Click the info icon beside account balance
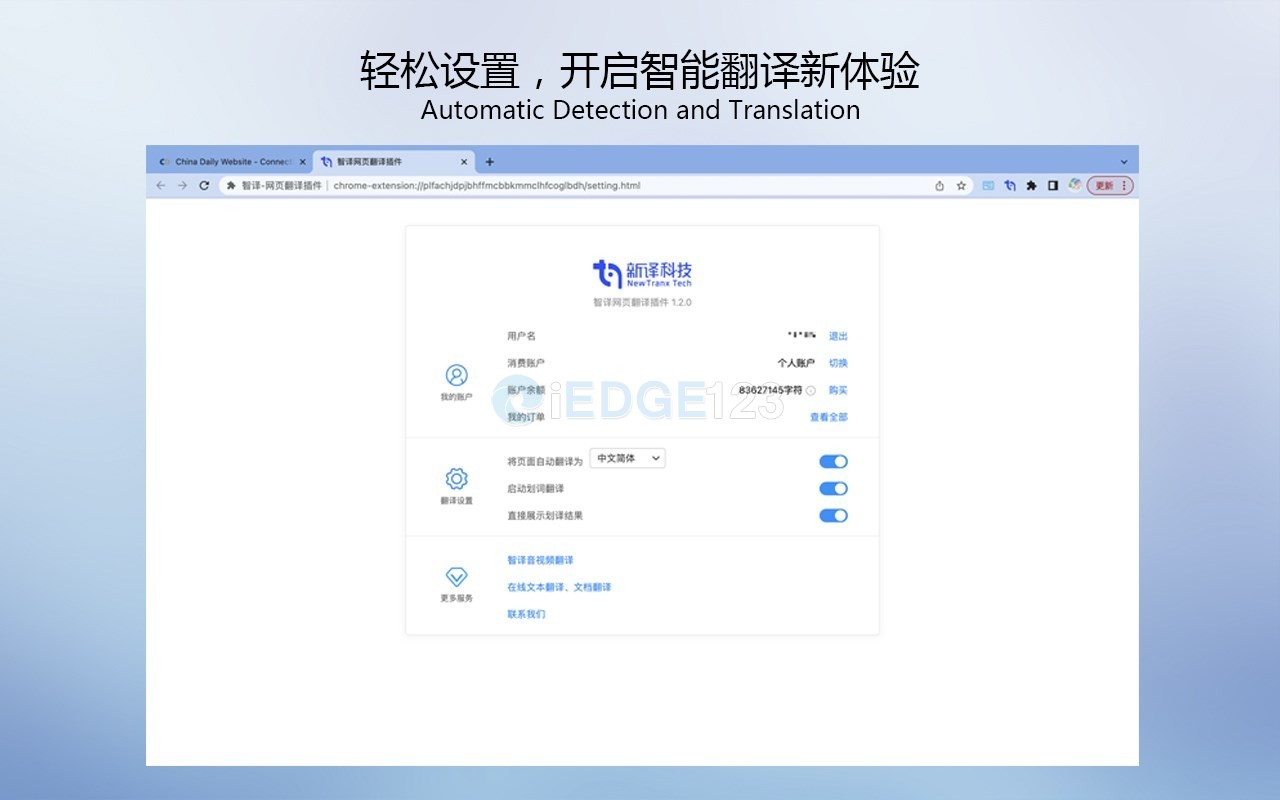 point(811,390)
